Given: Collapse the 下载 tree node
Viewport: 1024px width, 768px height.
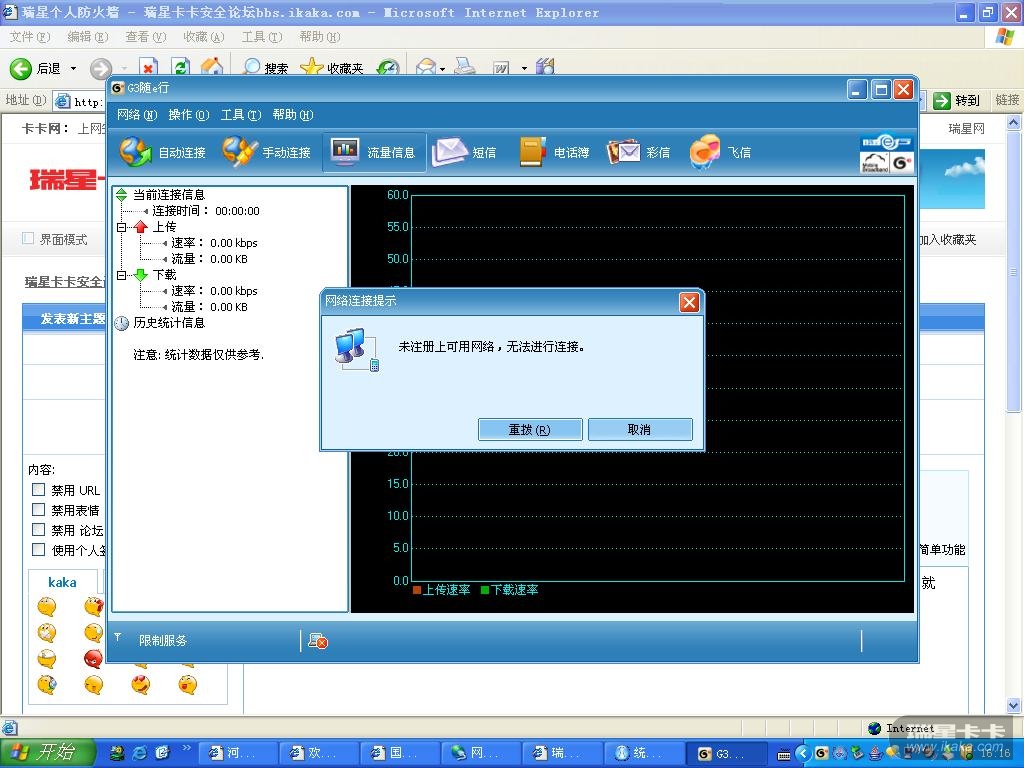Looking at the screenshot, I should 121,276.
